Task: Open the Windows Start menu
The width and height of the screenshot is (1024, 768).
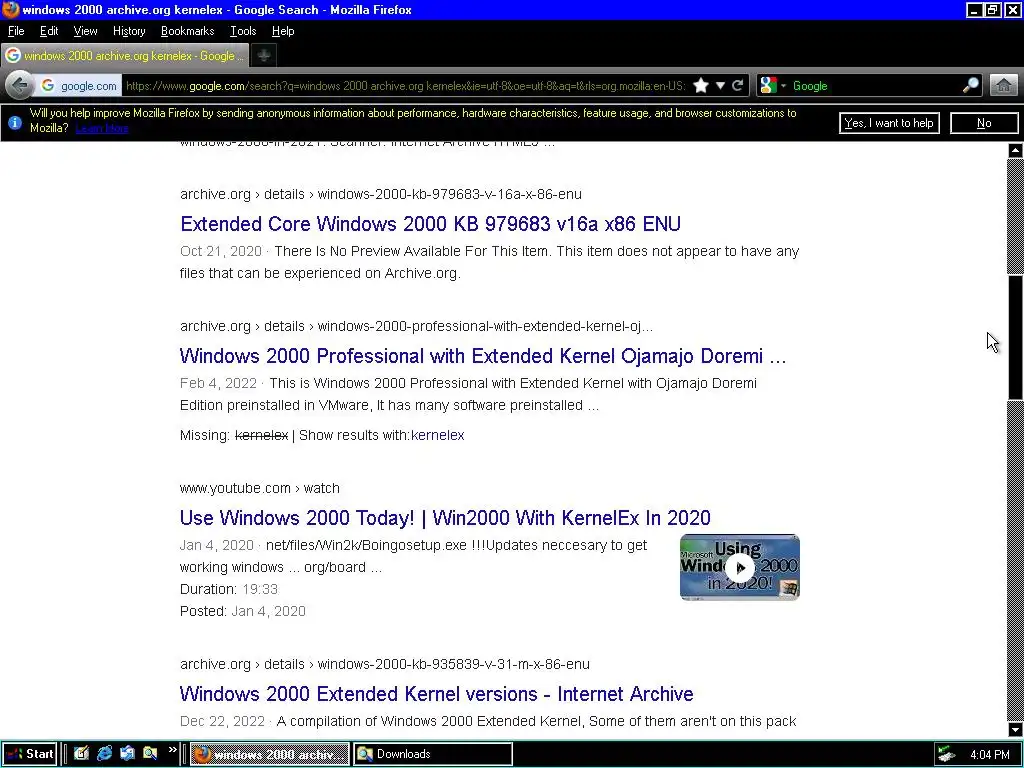Action: pos(29,754)
